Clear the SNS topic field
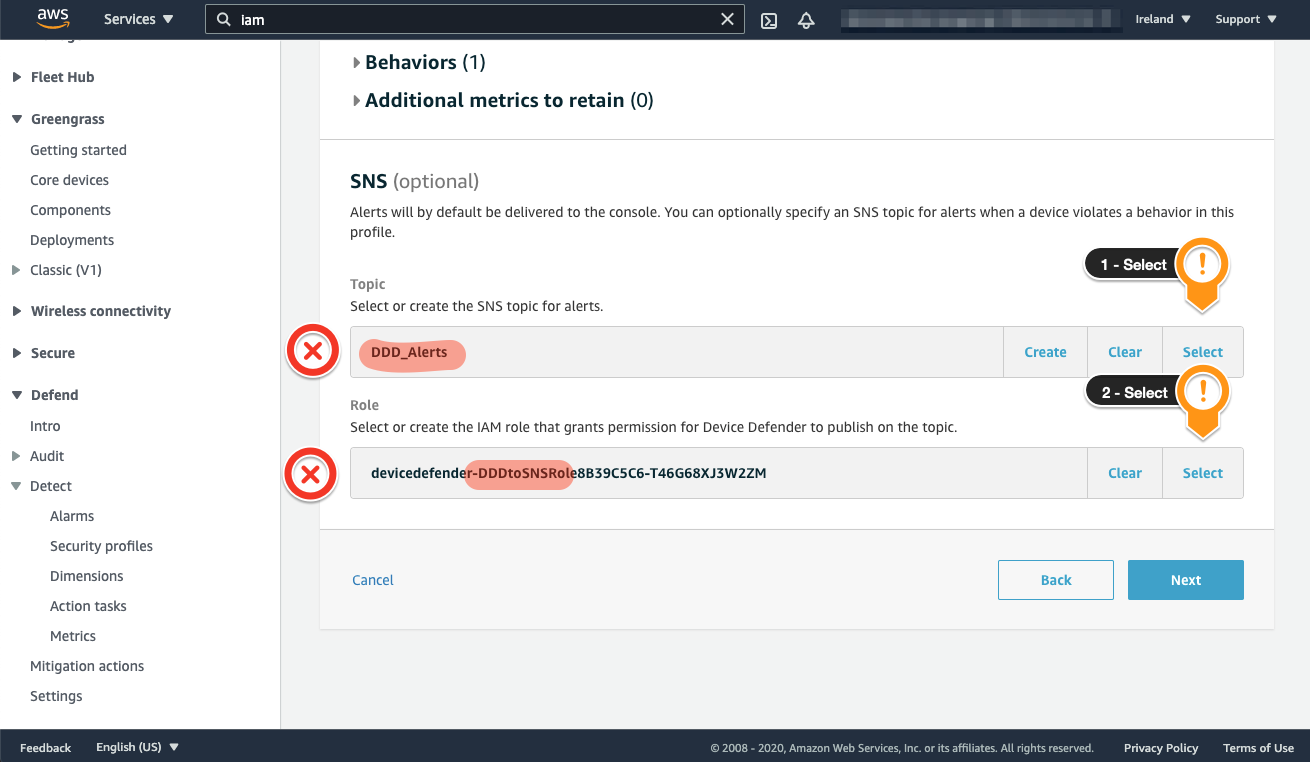1310x762 pixels. [1125, 352]
